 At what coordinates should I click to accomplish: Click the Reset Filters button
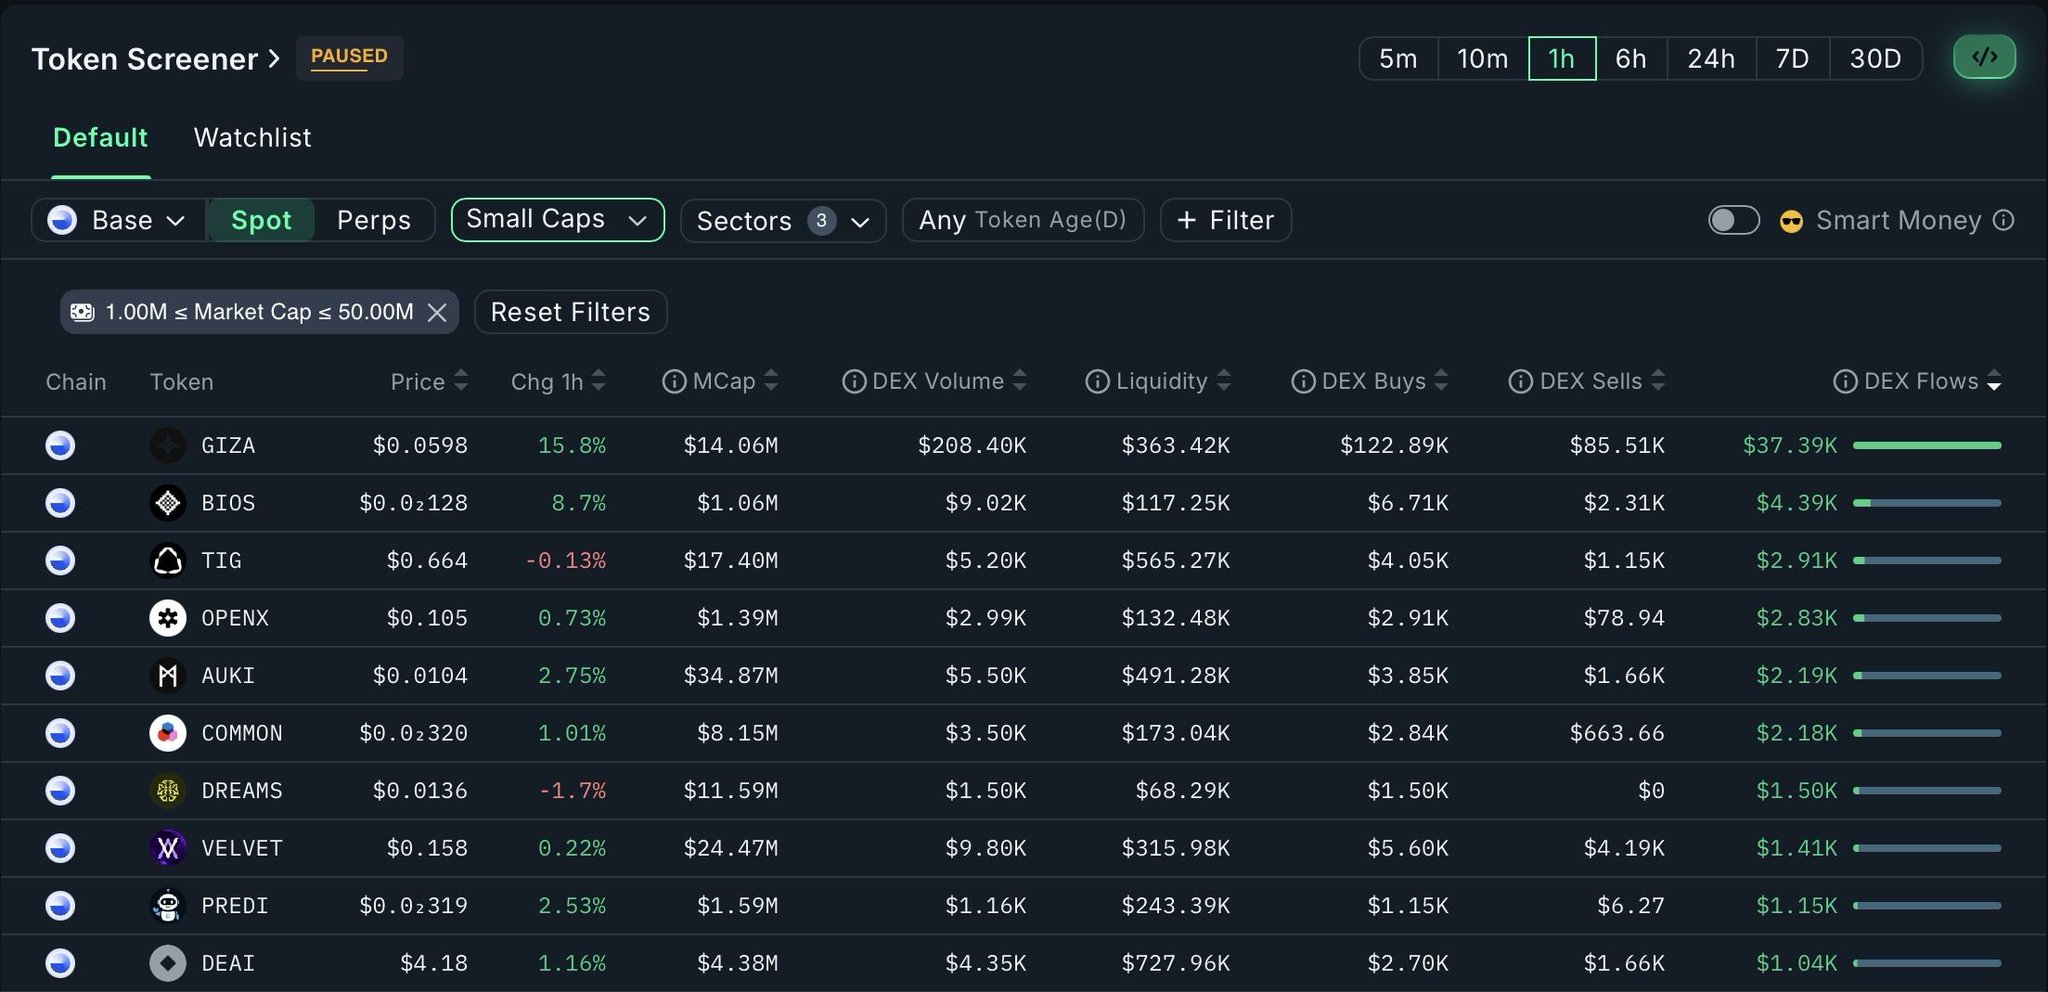pos(570,312)
